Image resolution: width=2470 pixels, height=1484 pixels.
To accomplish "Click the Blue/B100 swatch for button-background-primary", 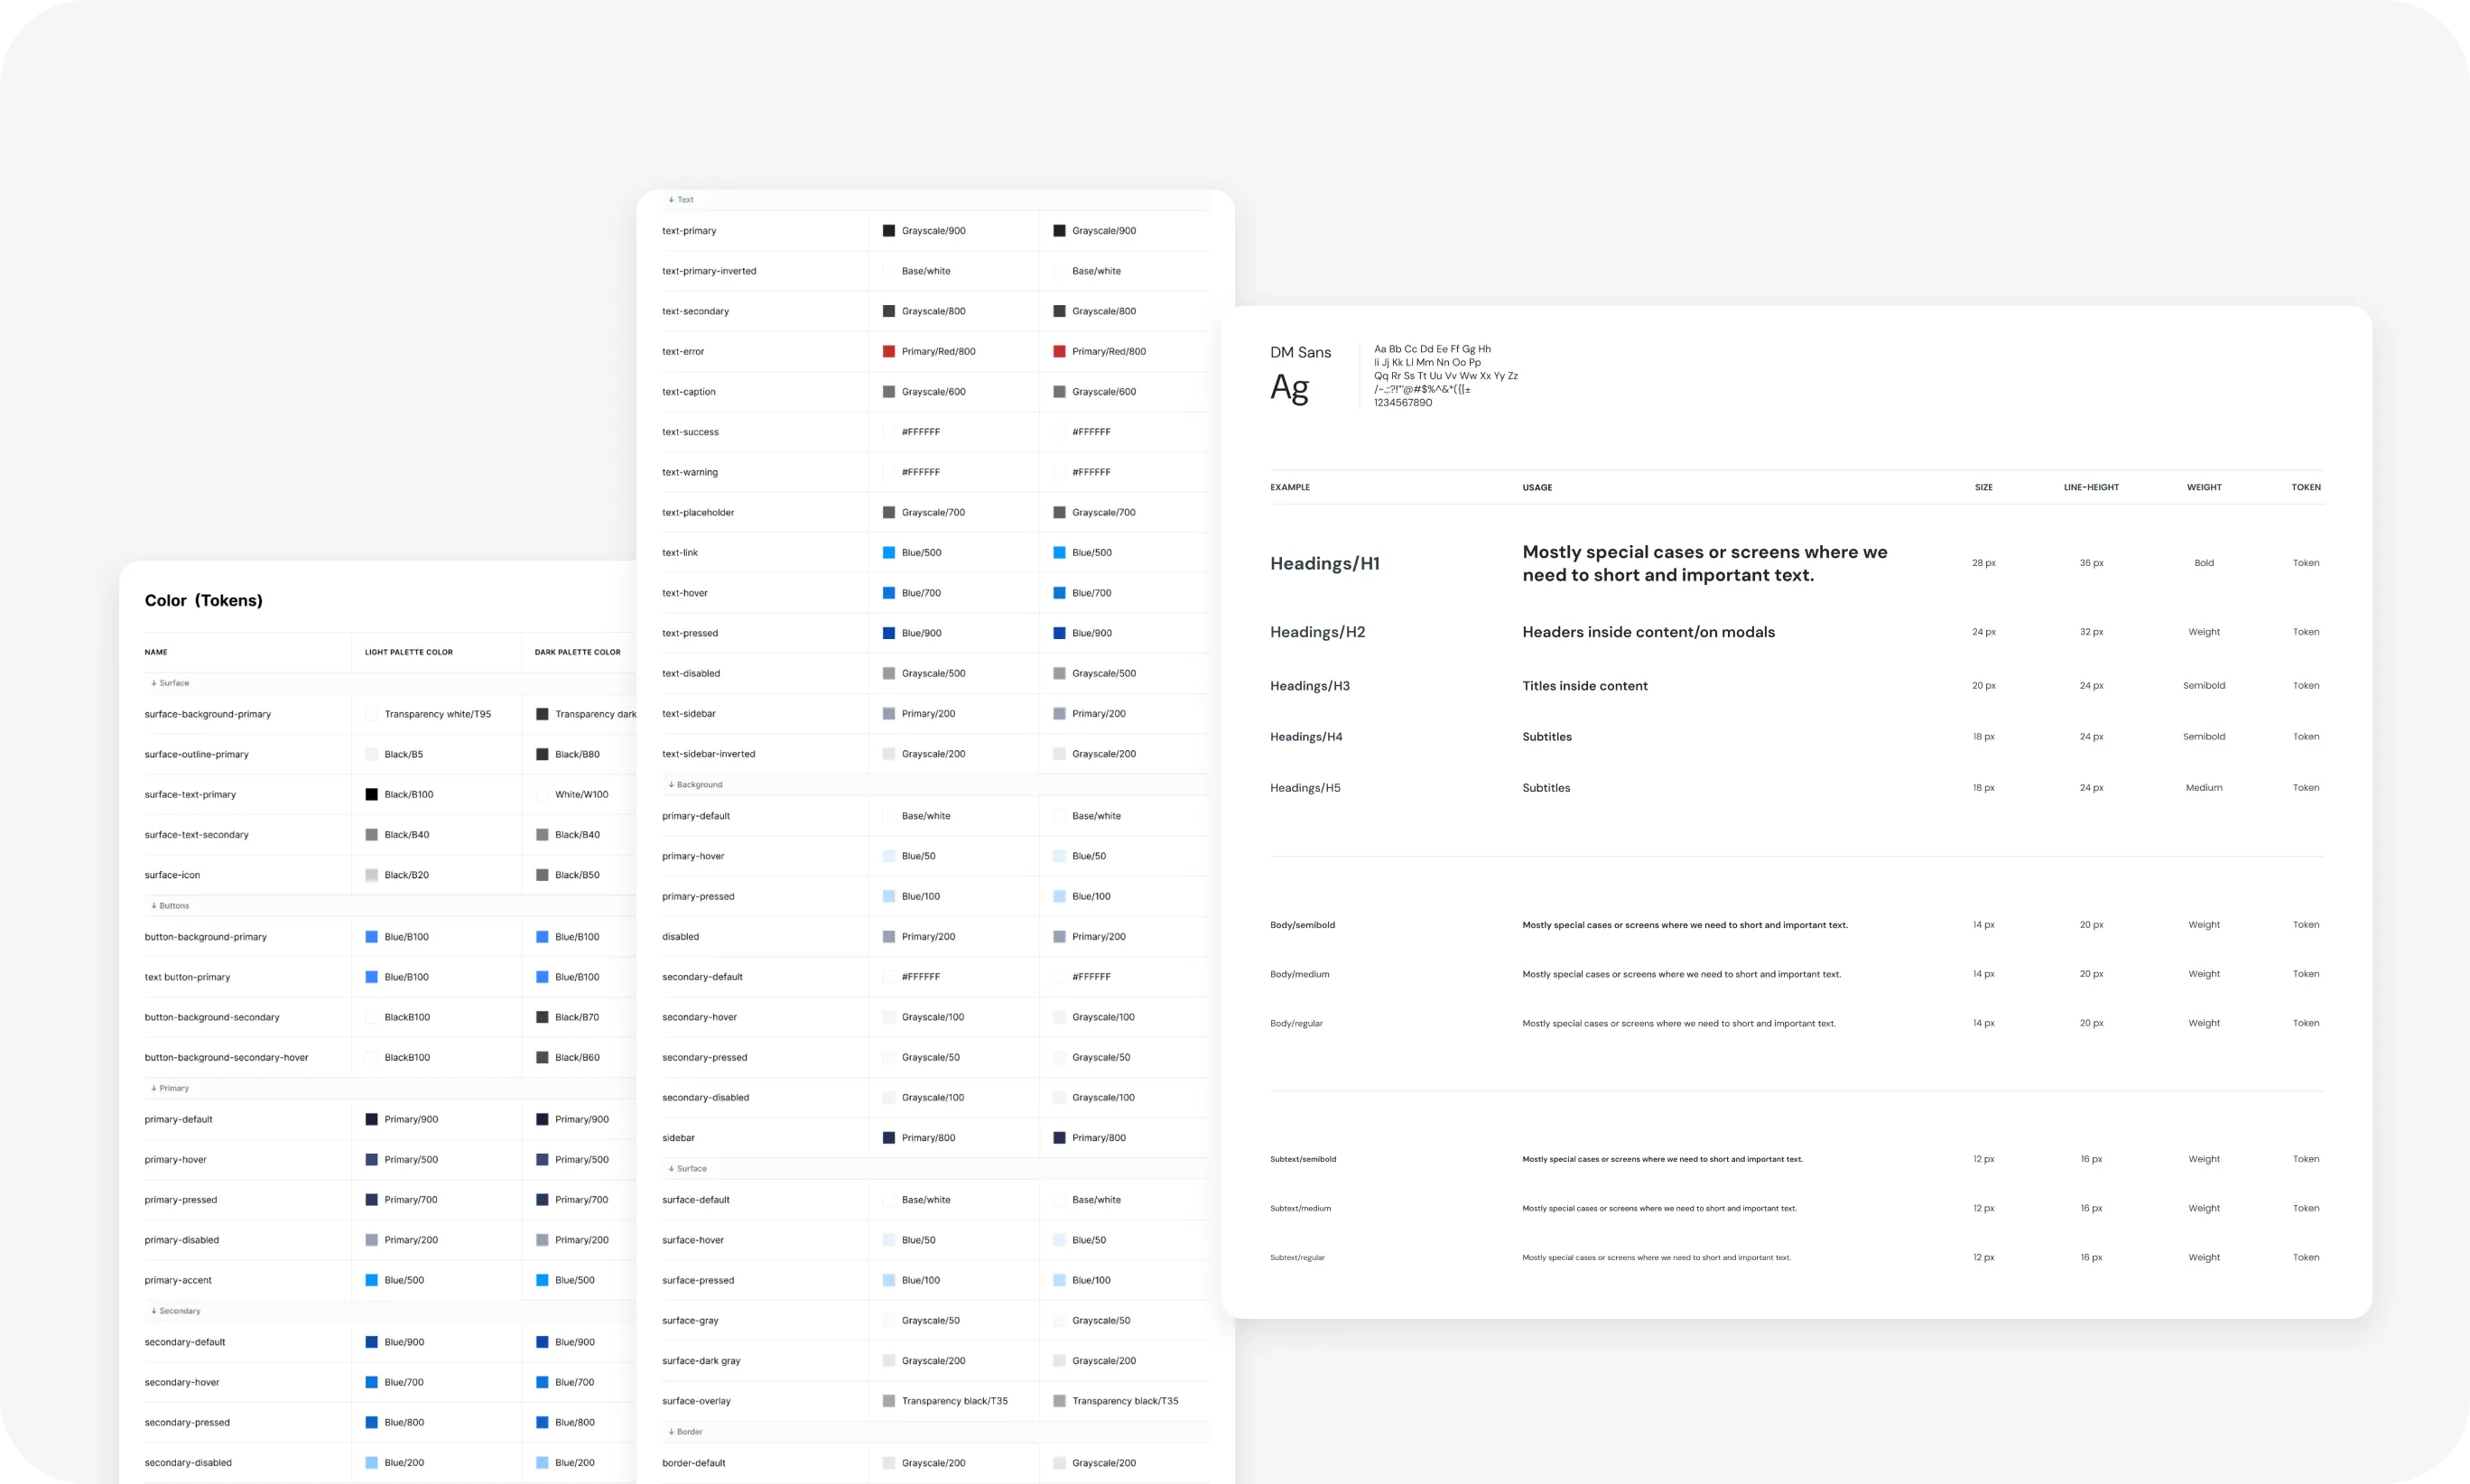I will [372, 936].
